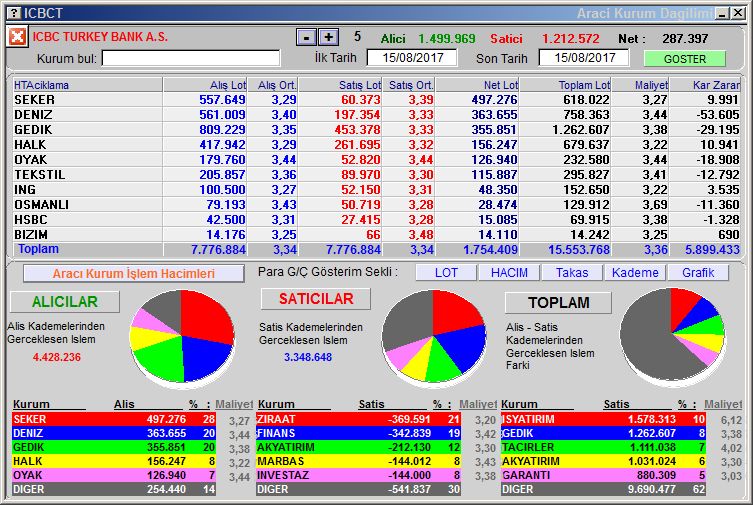753x505 pixels.
Task: Click the green TACIRLER total row
Action: [x=603, y=447]
